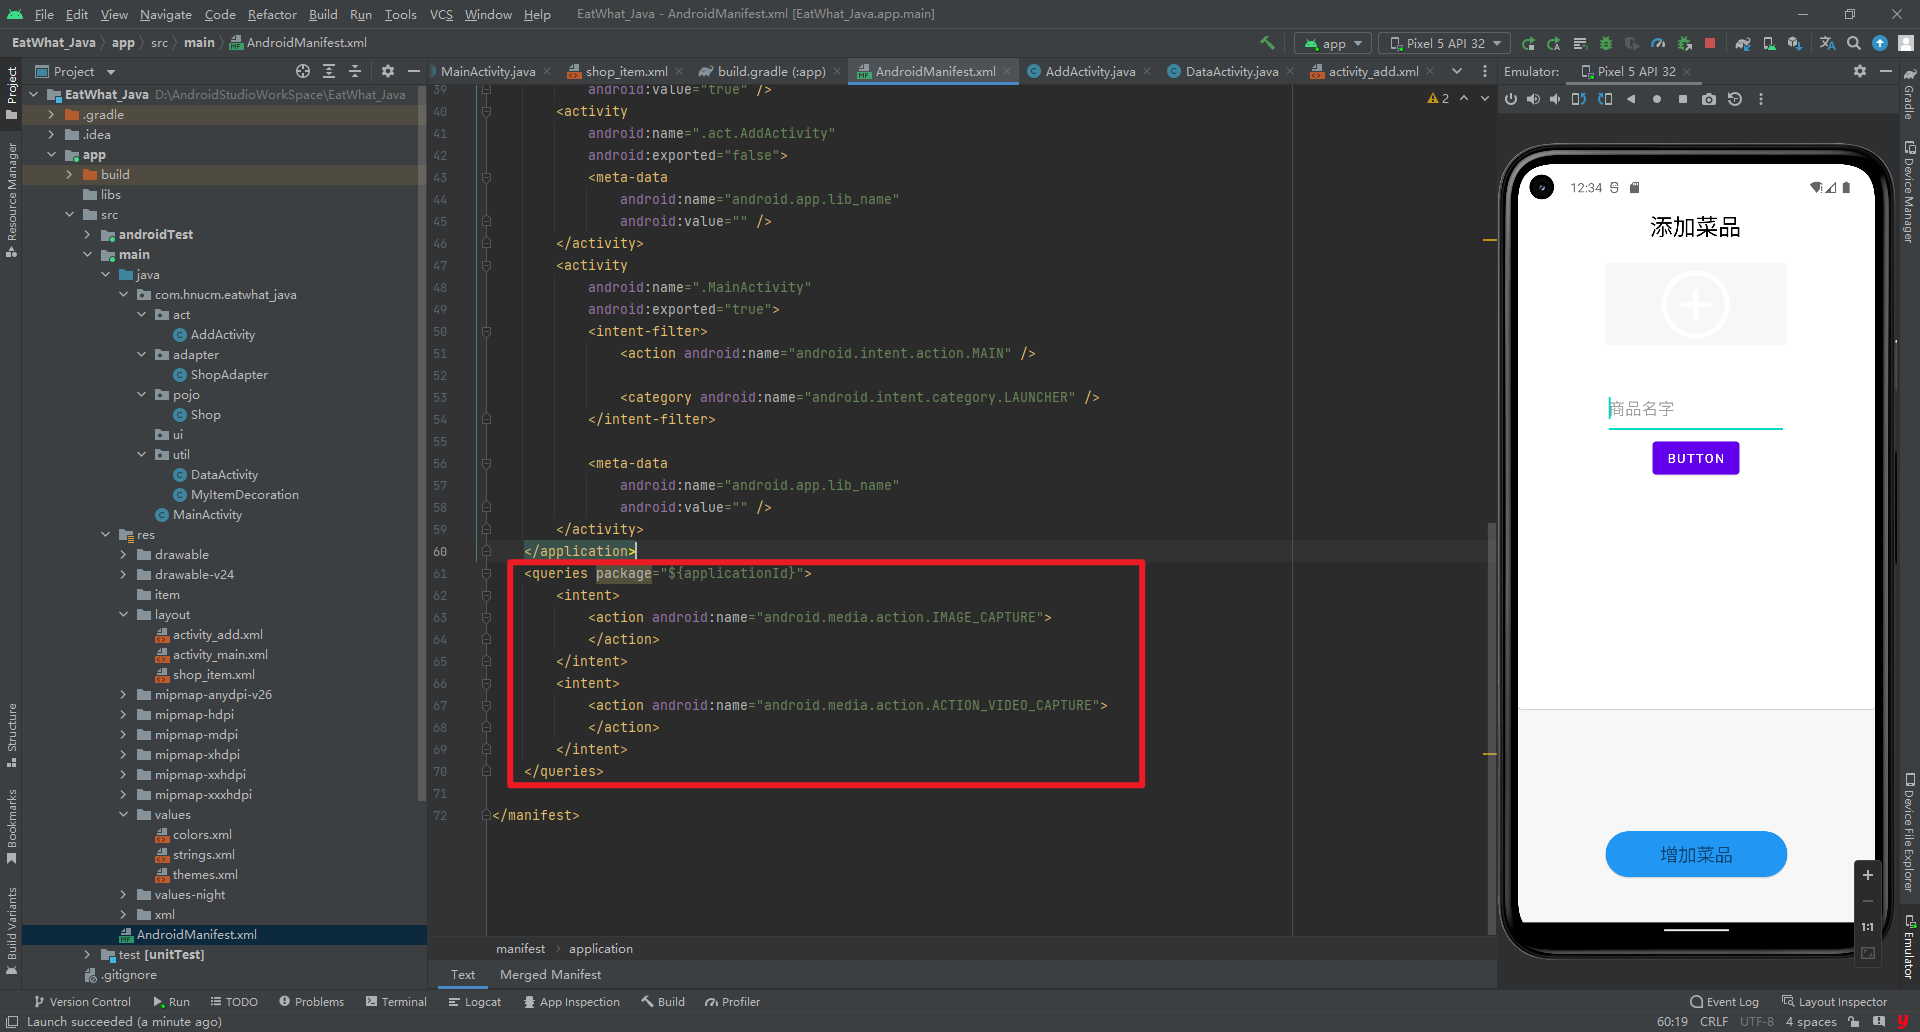Switch to AddActivity.java tab
This screenshot has width=1920, height=1032.
1090,71
